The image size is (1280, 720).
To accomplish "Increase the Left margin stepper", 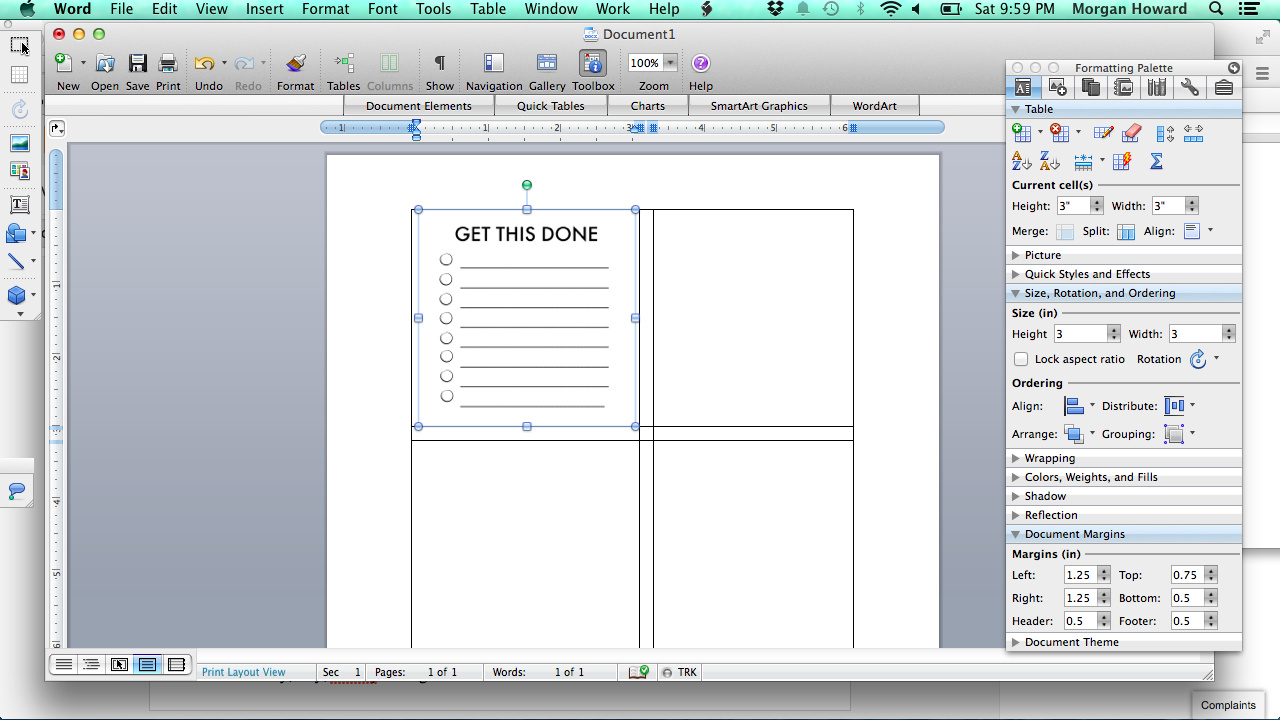I will 1104,571.
